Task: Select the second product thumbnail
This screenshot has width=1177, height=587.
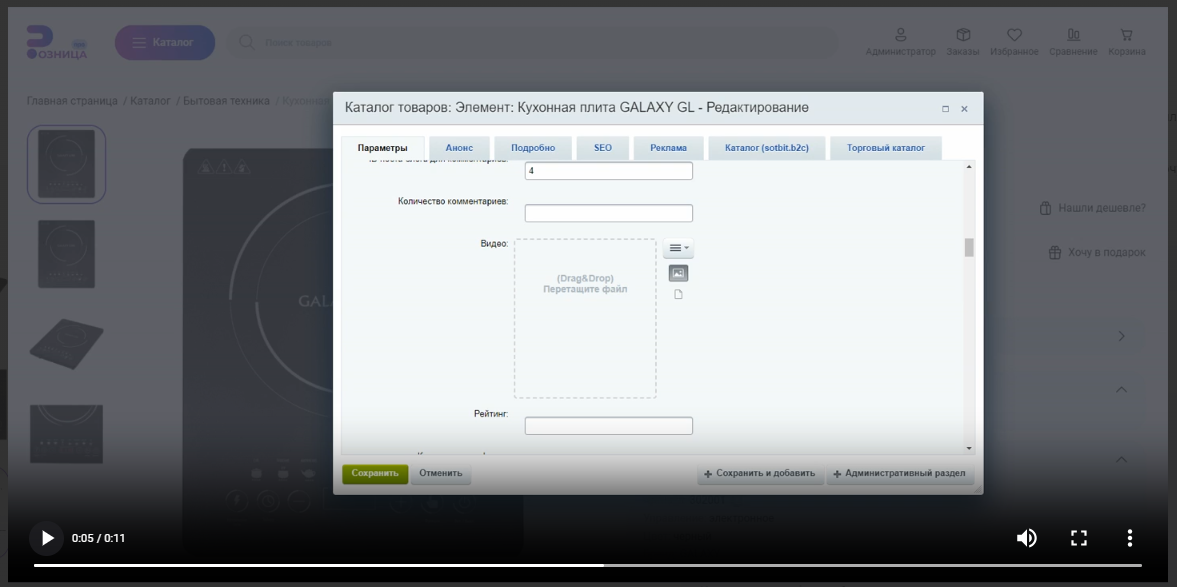Action: tap(67, 254)
